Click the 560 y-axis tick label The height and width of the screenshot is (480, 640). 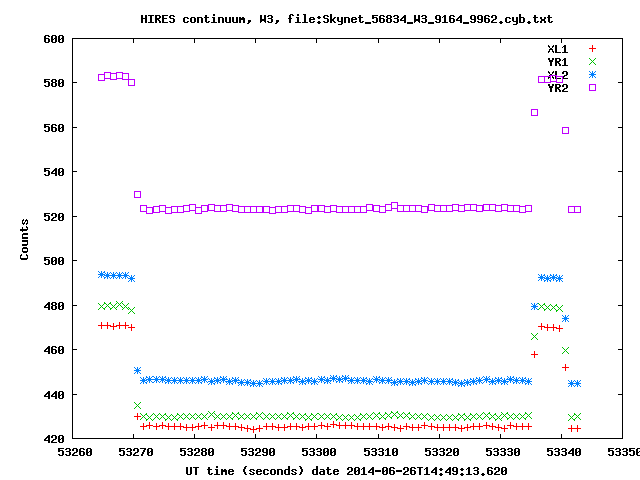coord(54,128)
